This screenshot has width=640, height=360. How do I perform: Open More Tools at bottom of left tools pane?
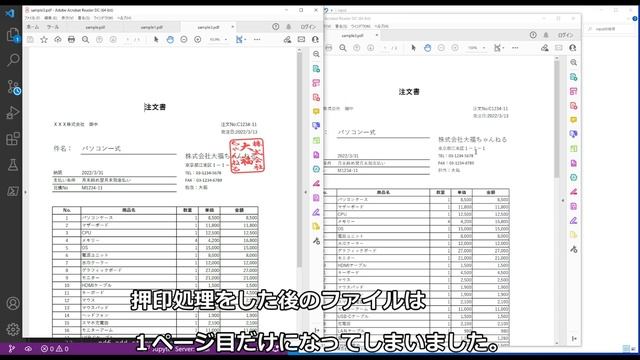(x=316, y=241)
